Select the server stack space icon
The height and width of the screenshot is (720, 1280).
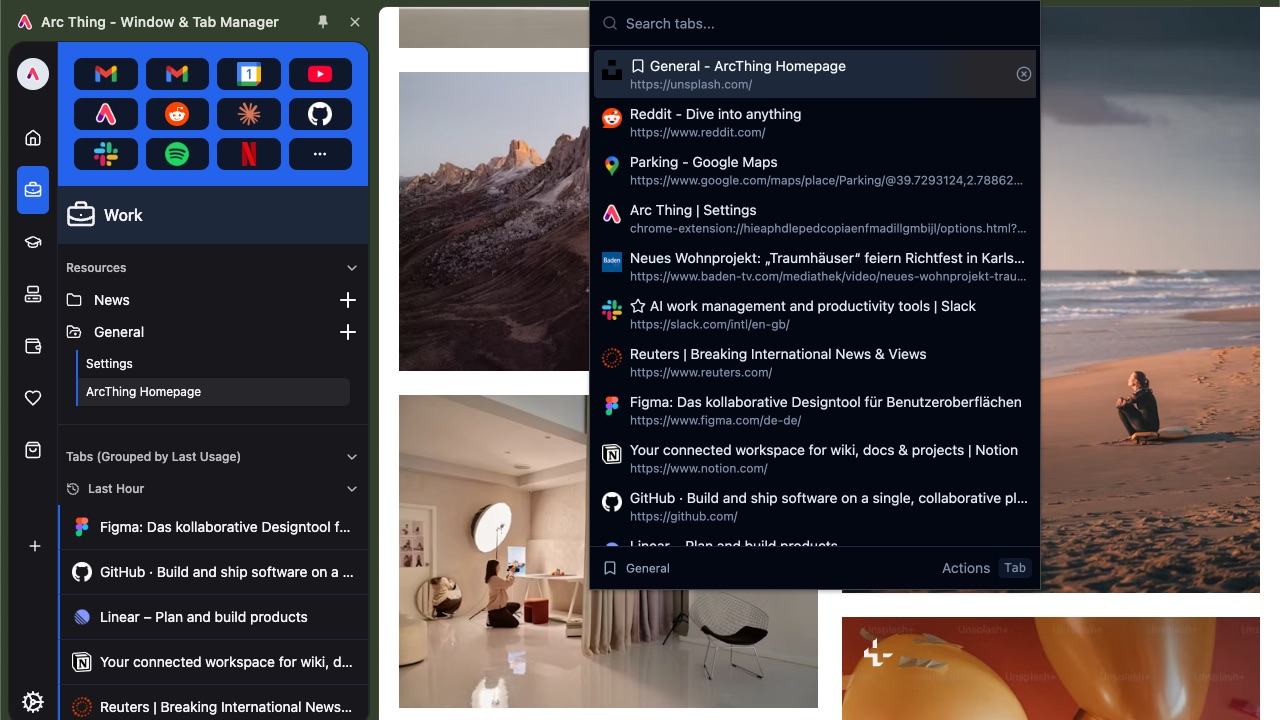[x=33, y=294]
